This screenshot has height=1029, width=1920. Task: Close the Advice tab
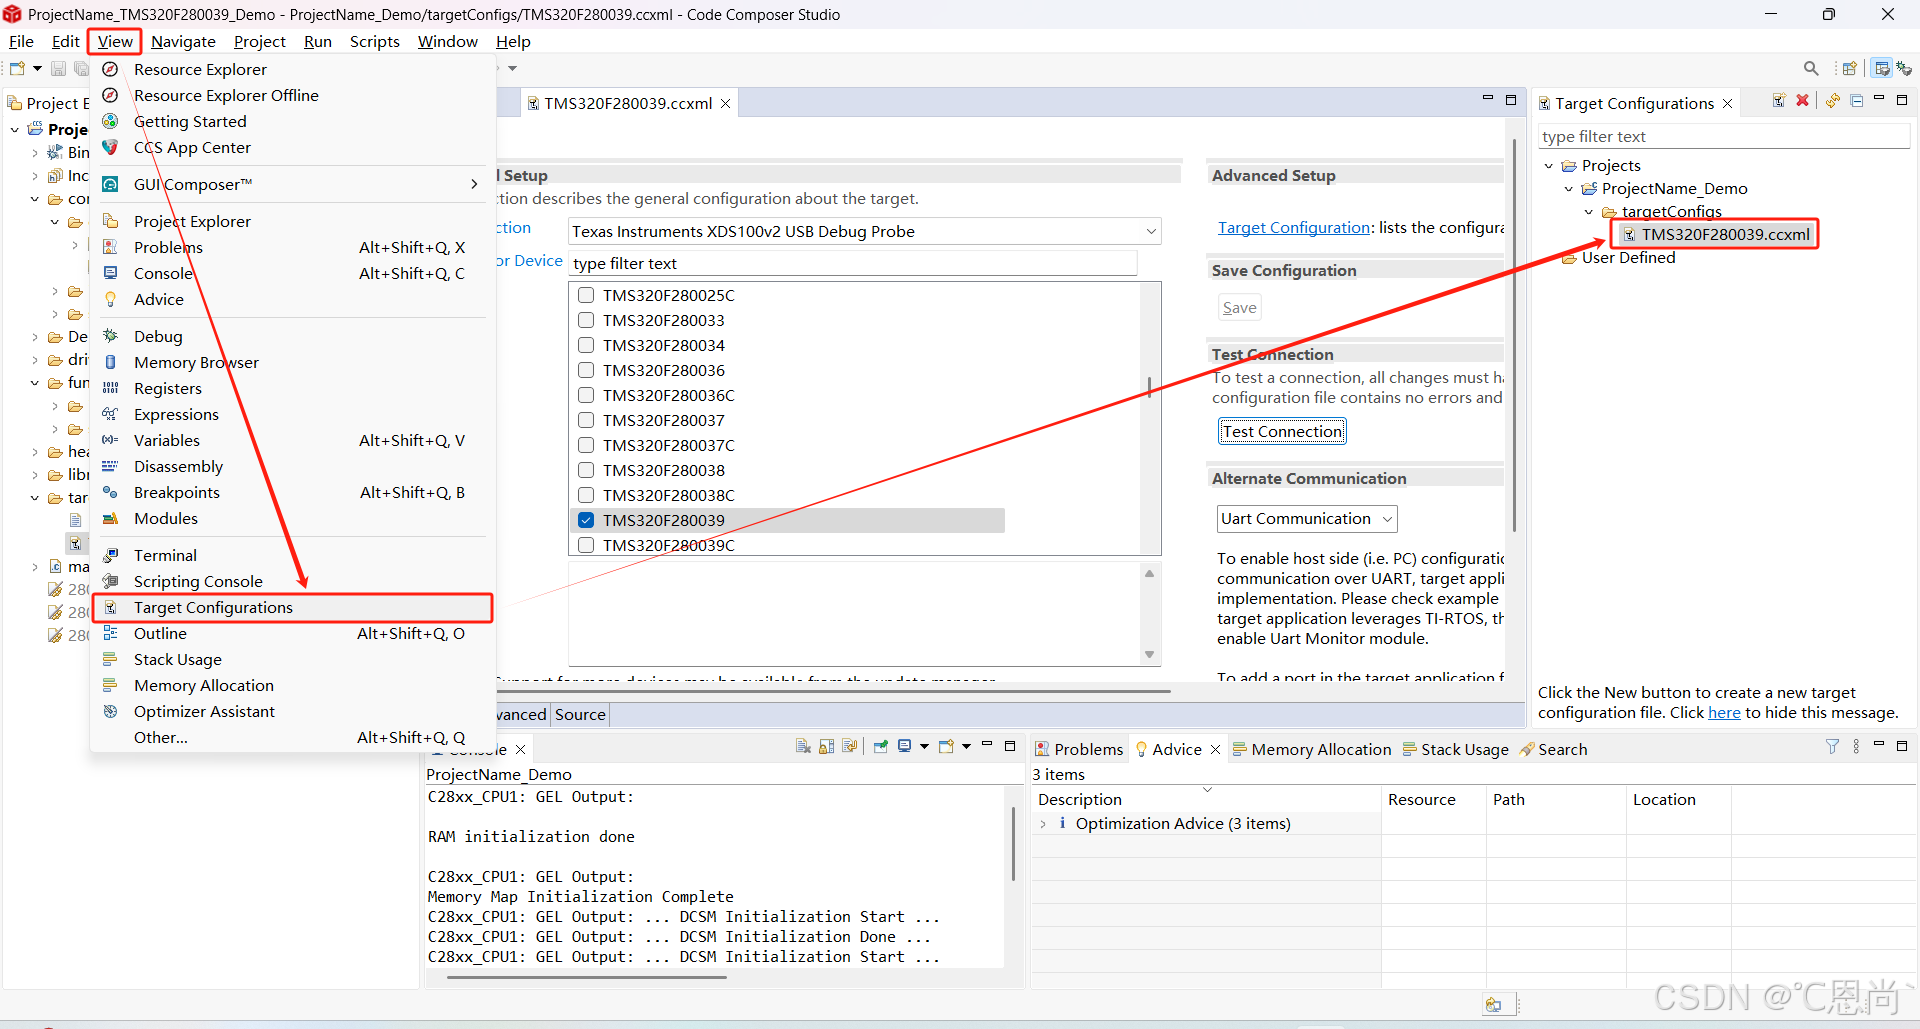(x=1216, y=750)
